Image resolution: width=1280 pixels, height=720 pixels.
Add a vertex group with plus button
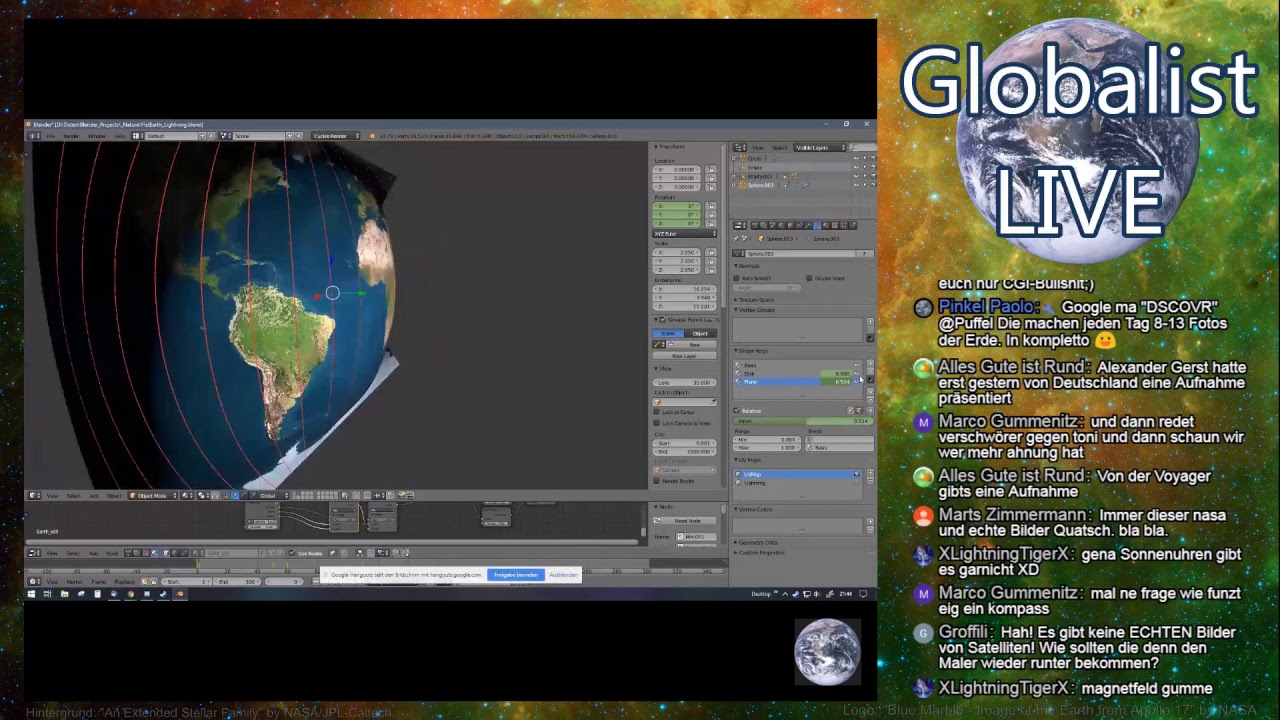[x=870, y=321]
